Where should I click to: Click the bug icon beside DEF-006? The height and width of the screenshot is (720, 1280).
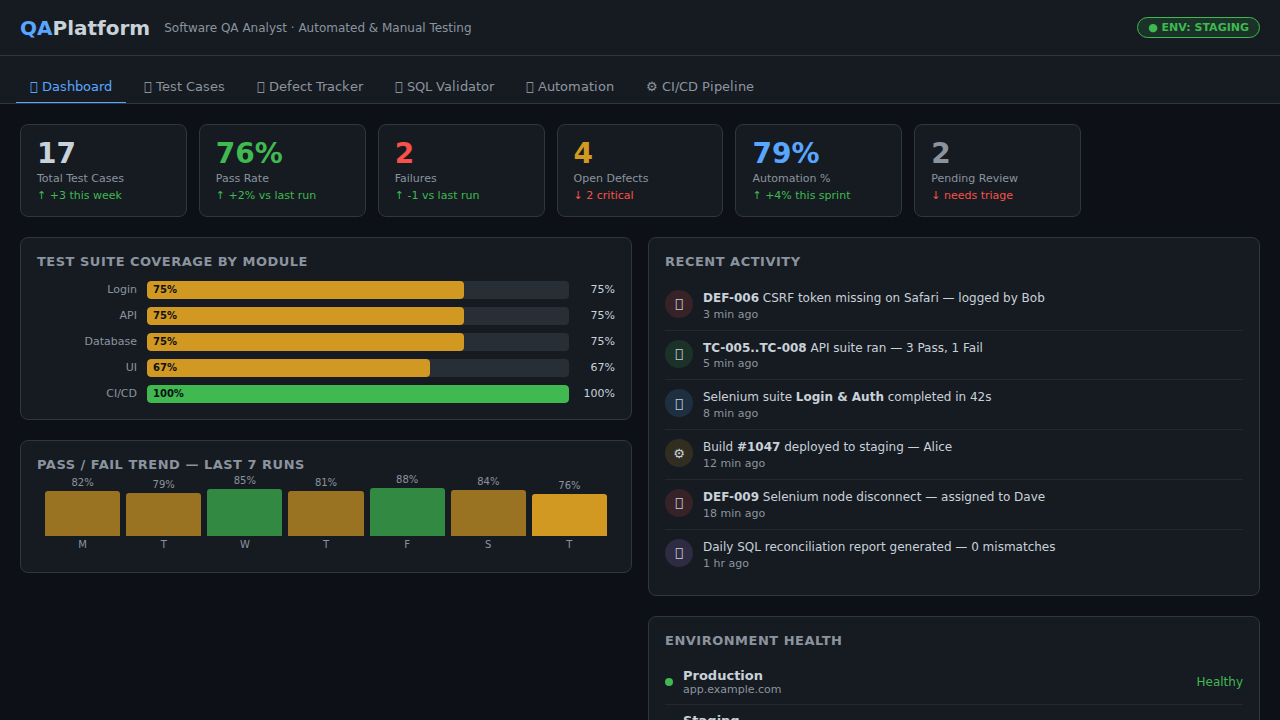point(679,304)
